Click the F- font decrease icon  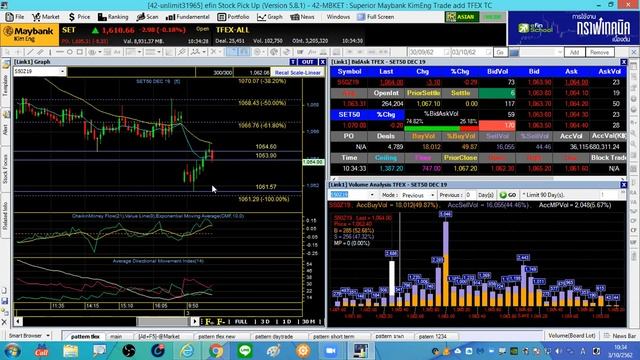tap(221, 322)
